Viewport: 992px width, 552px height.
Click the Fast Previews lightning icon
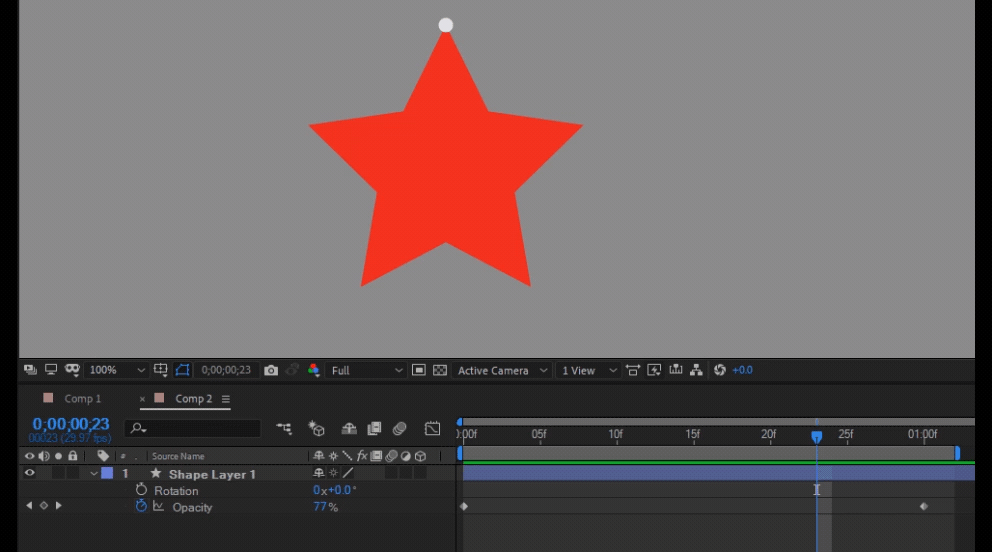point(654,370)
